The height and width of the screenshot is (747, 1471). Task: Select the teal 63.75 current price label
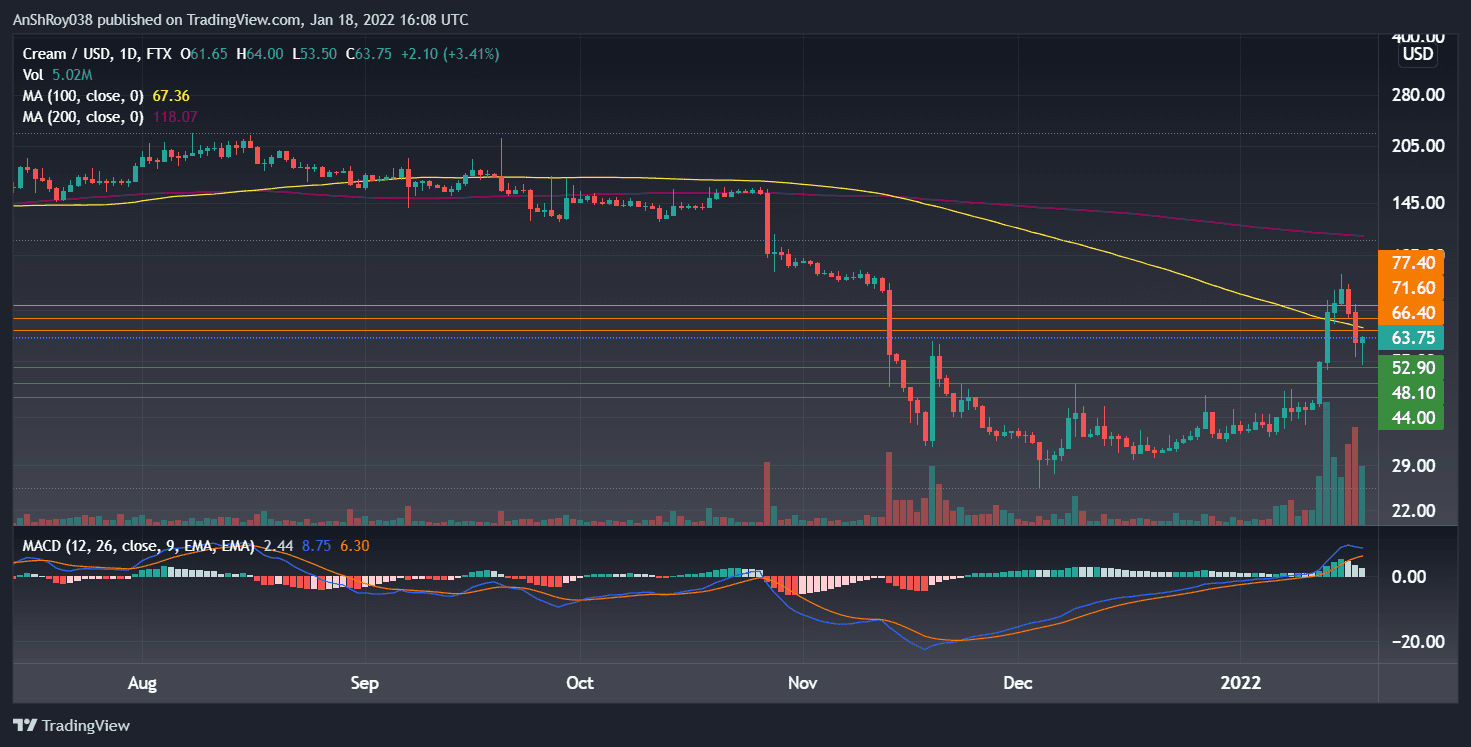1411,338
